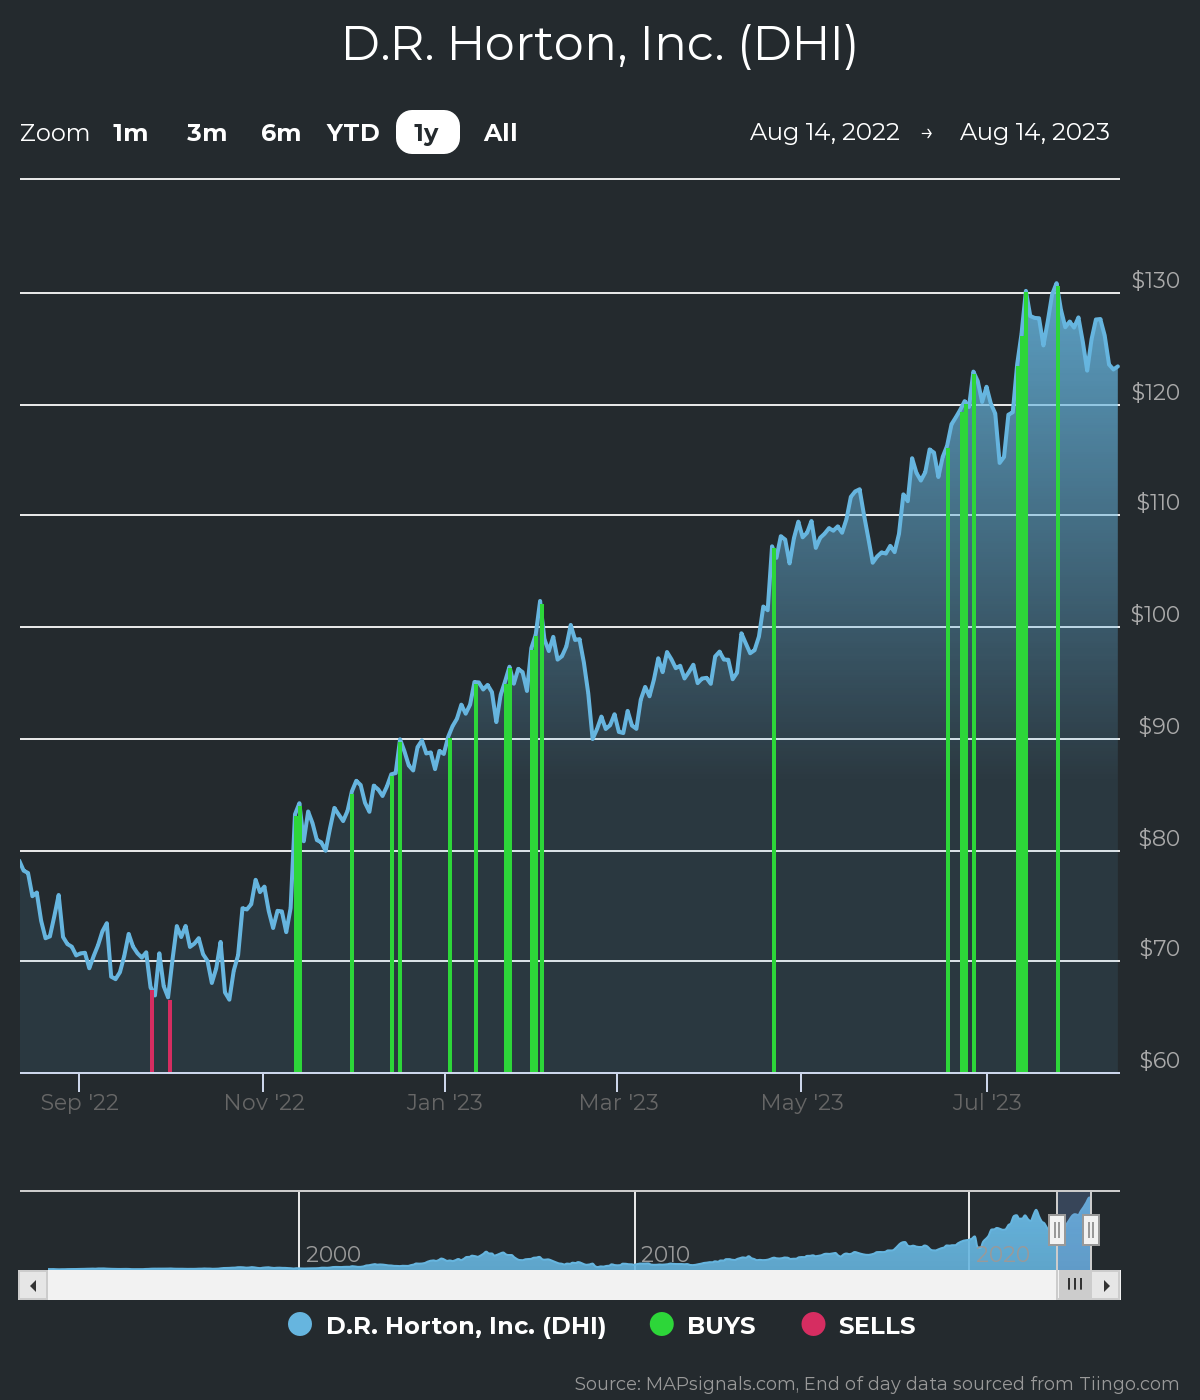Viewport: 1200px width, 1400px height.
Task: Click the $70 axis label
Action: point(1159,948)
